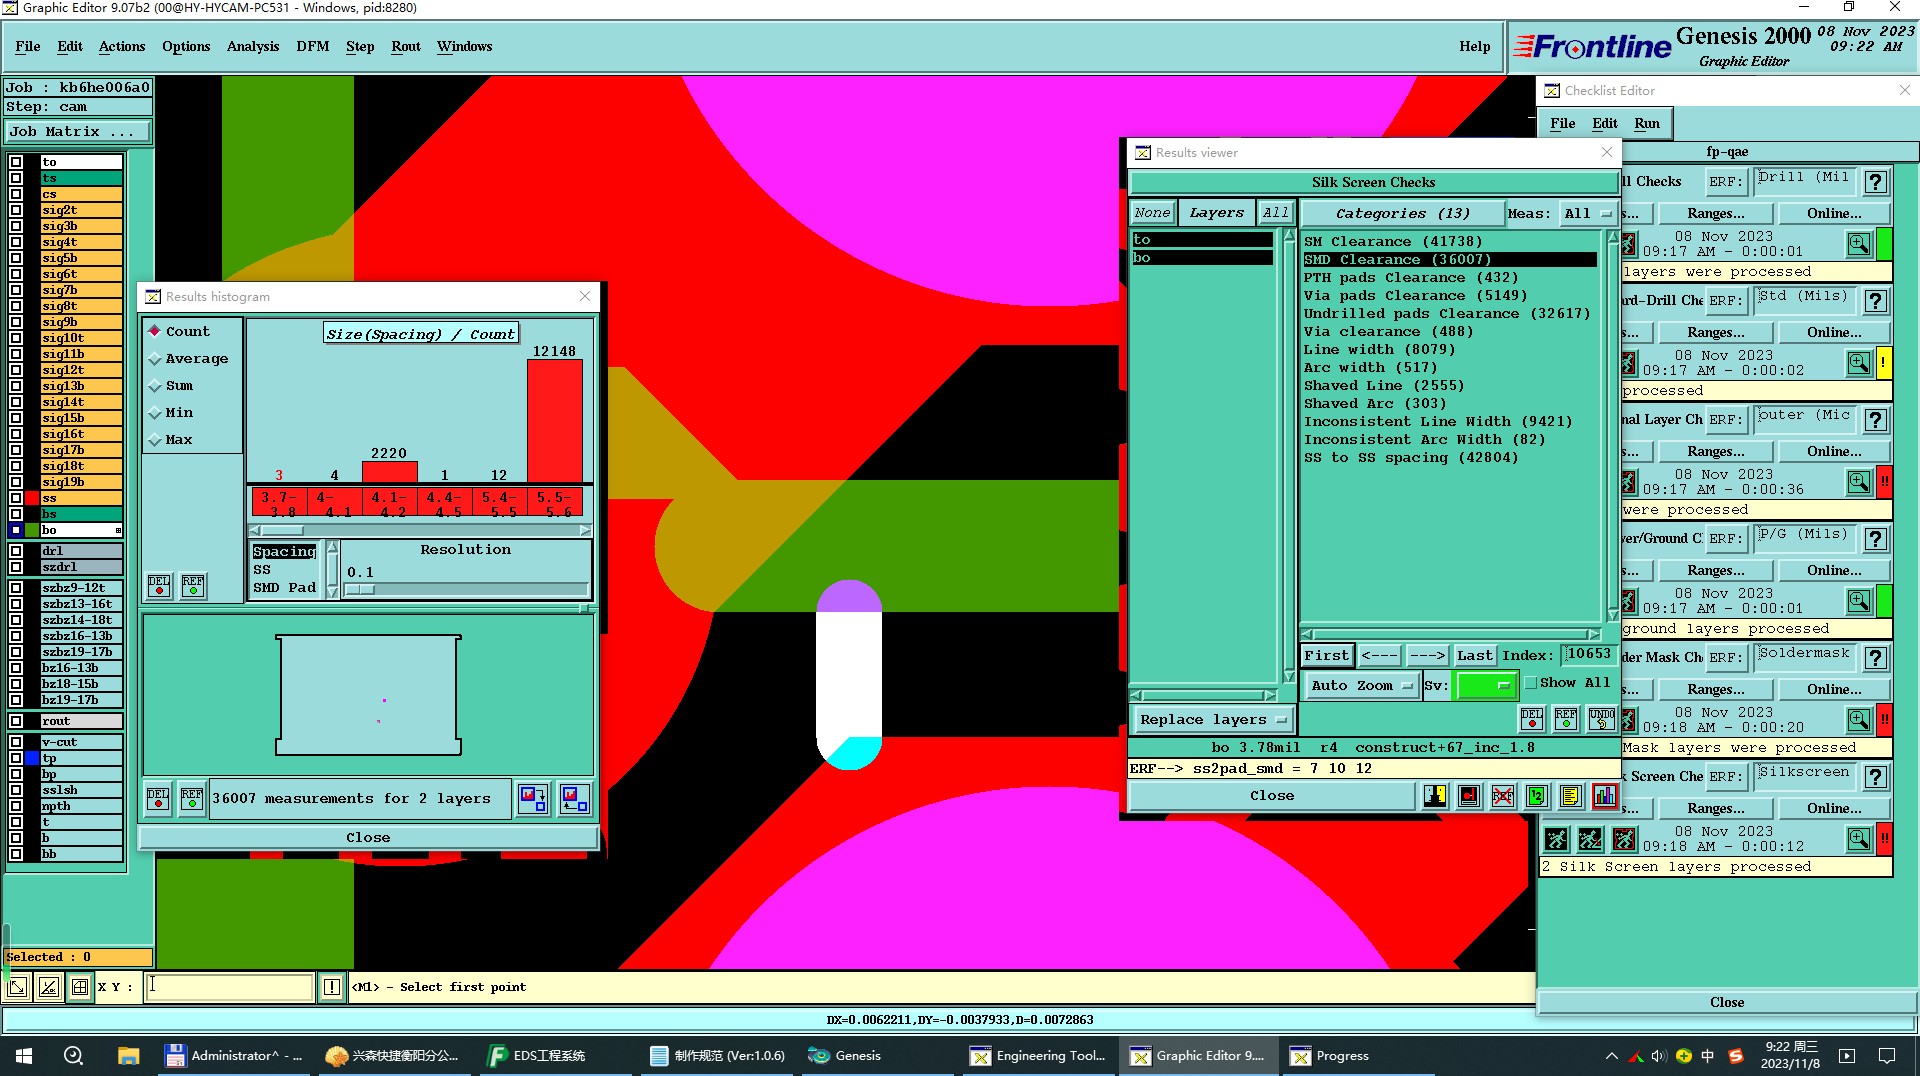This screenshot has height=1076, width=1920.
Task: Click the Close button in Checklist Editor
Action: point(1727,1002)
